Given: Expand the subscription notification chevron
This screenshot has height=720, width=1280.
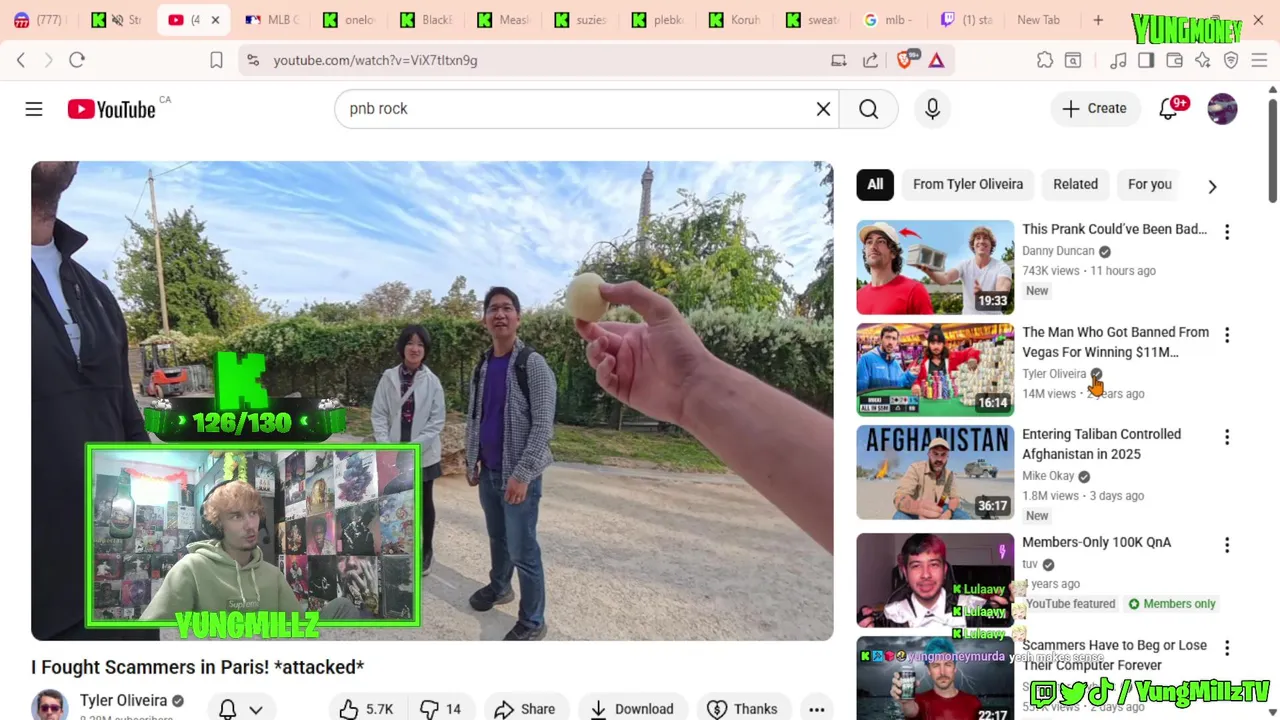Looking at the screenshot, I should (256, 709).
